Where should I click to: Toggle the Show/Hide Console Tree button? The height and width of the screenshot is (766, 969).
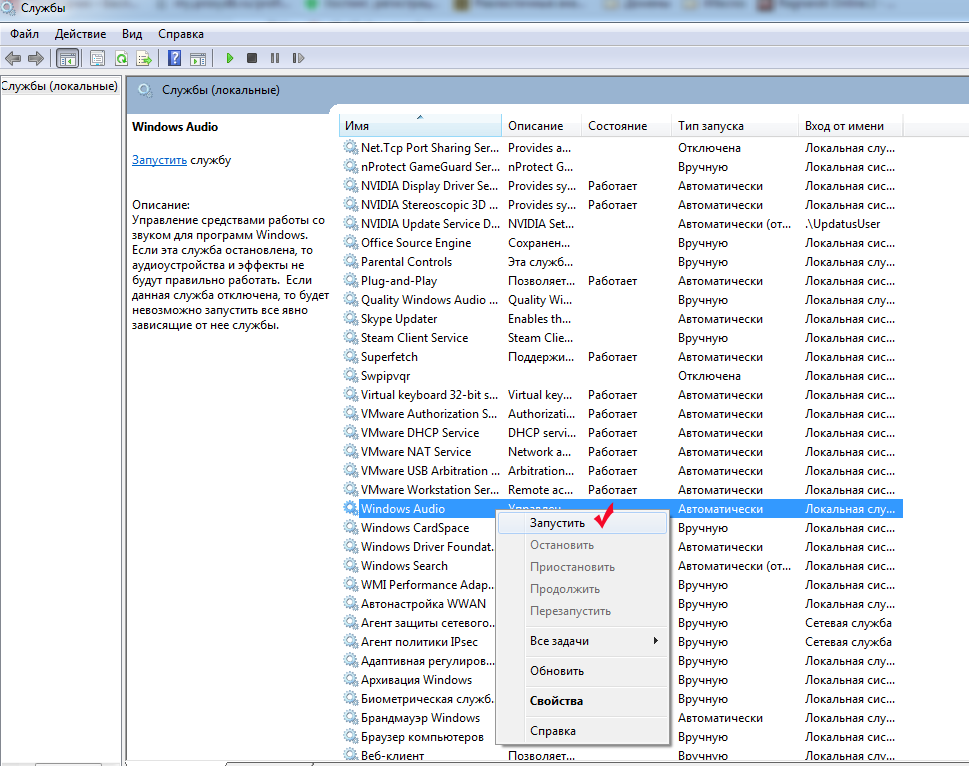[x=67, y=59]
